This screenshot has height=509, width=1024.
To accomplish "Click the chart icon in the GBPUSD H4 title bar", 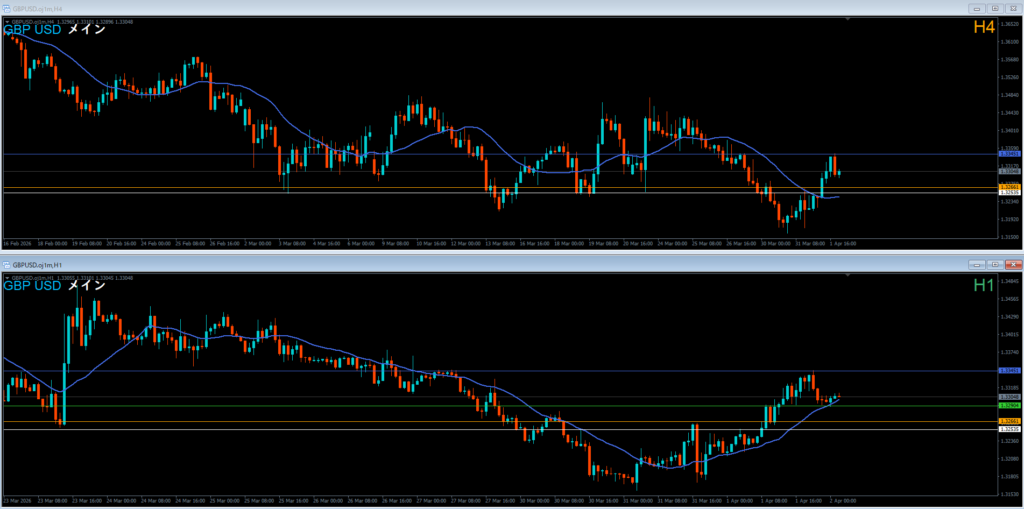I will [x=7, y=8].
